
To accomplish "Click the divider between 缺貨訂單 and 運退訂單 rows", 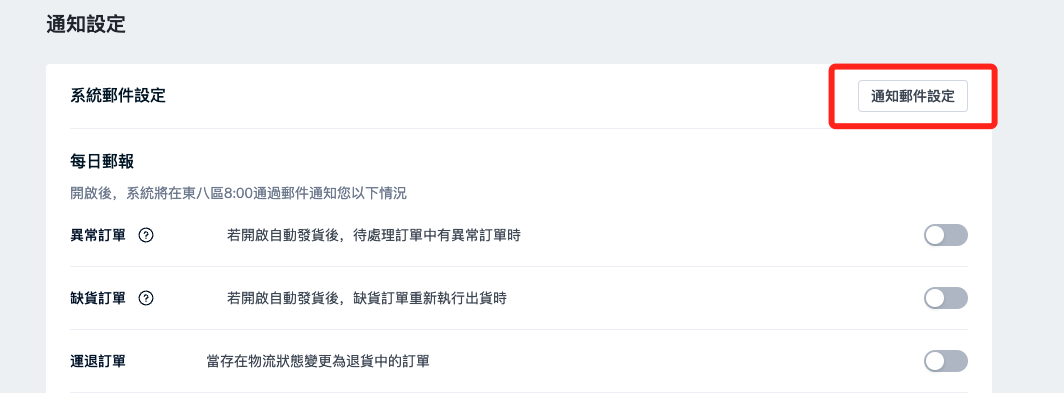I will (x=519, y=330).
